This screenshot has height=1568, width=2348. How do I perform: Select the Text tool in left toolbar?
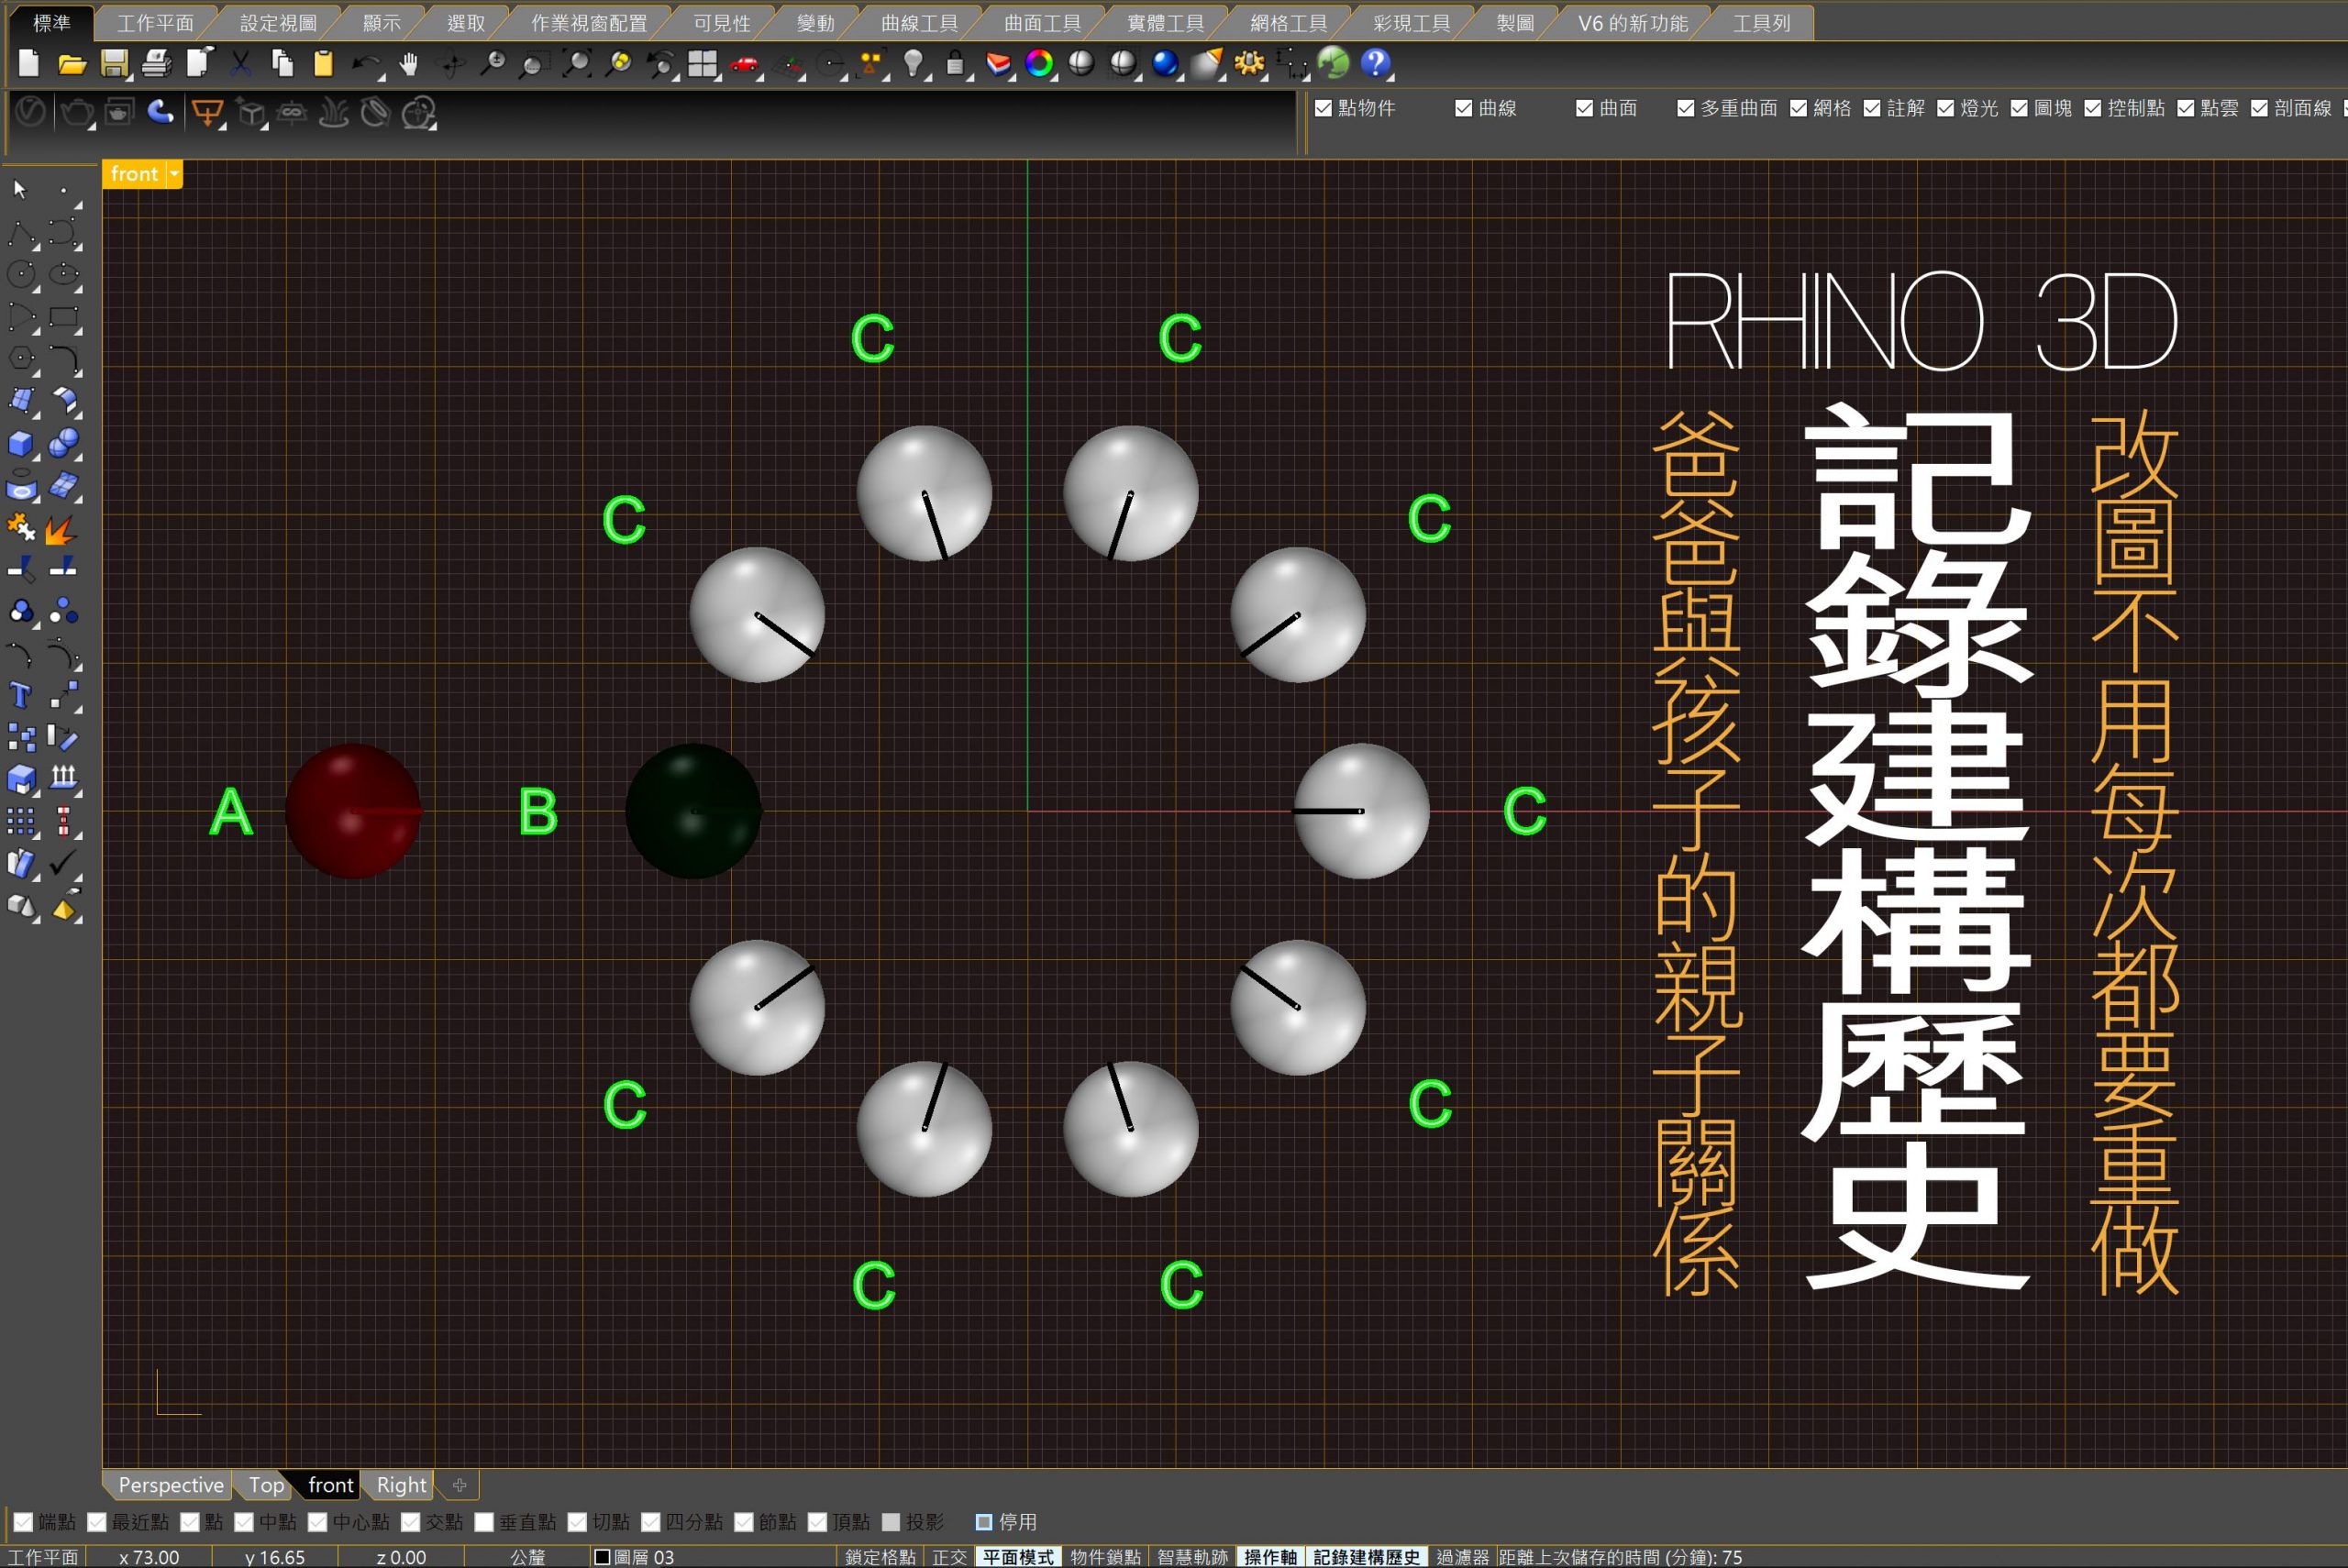coord(20,694)
